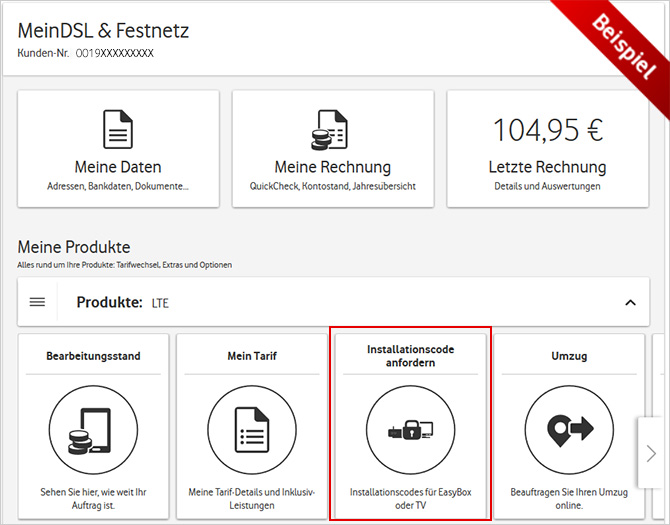670x525 pixels.
Task: Click the Meine Daten heading
Action: pyautogui.click(x=118, y=167)
